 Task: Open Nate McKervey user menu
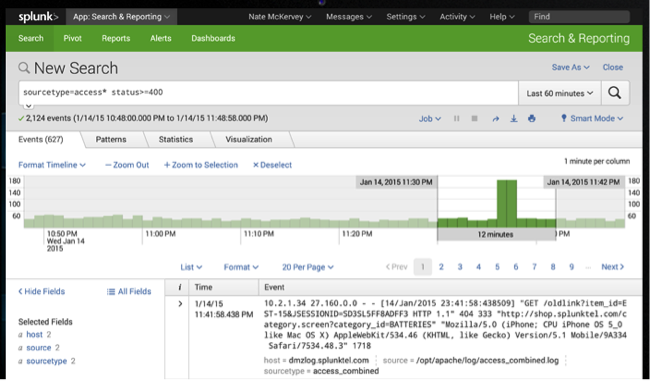pos(280,17)
